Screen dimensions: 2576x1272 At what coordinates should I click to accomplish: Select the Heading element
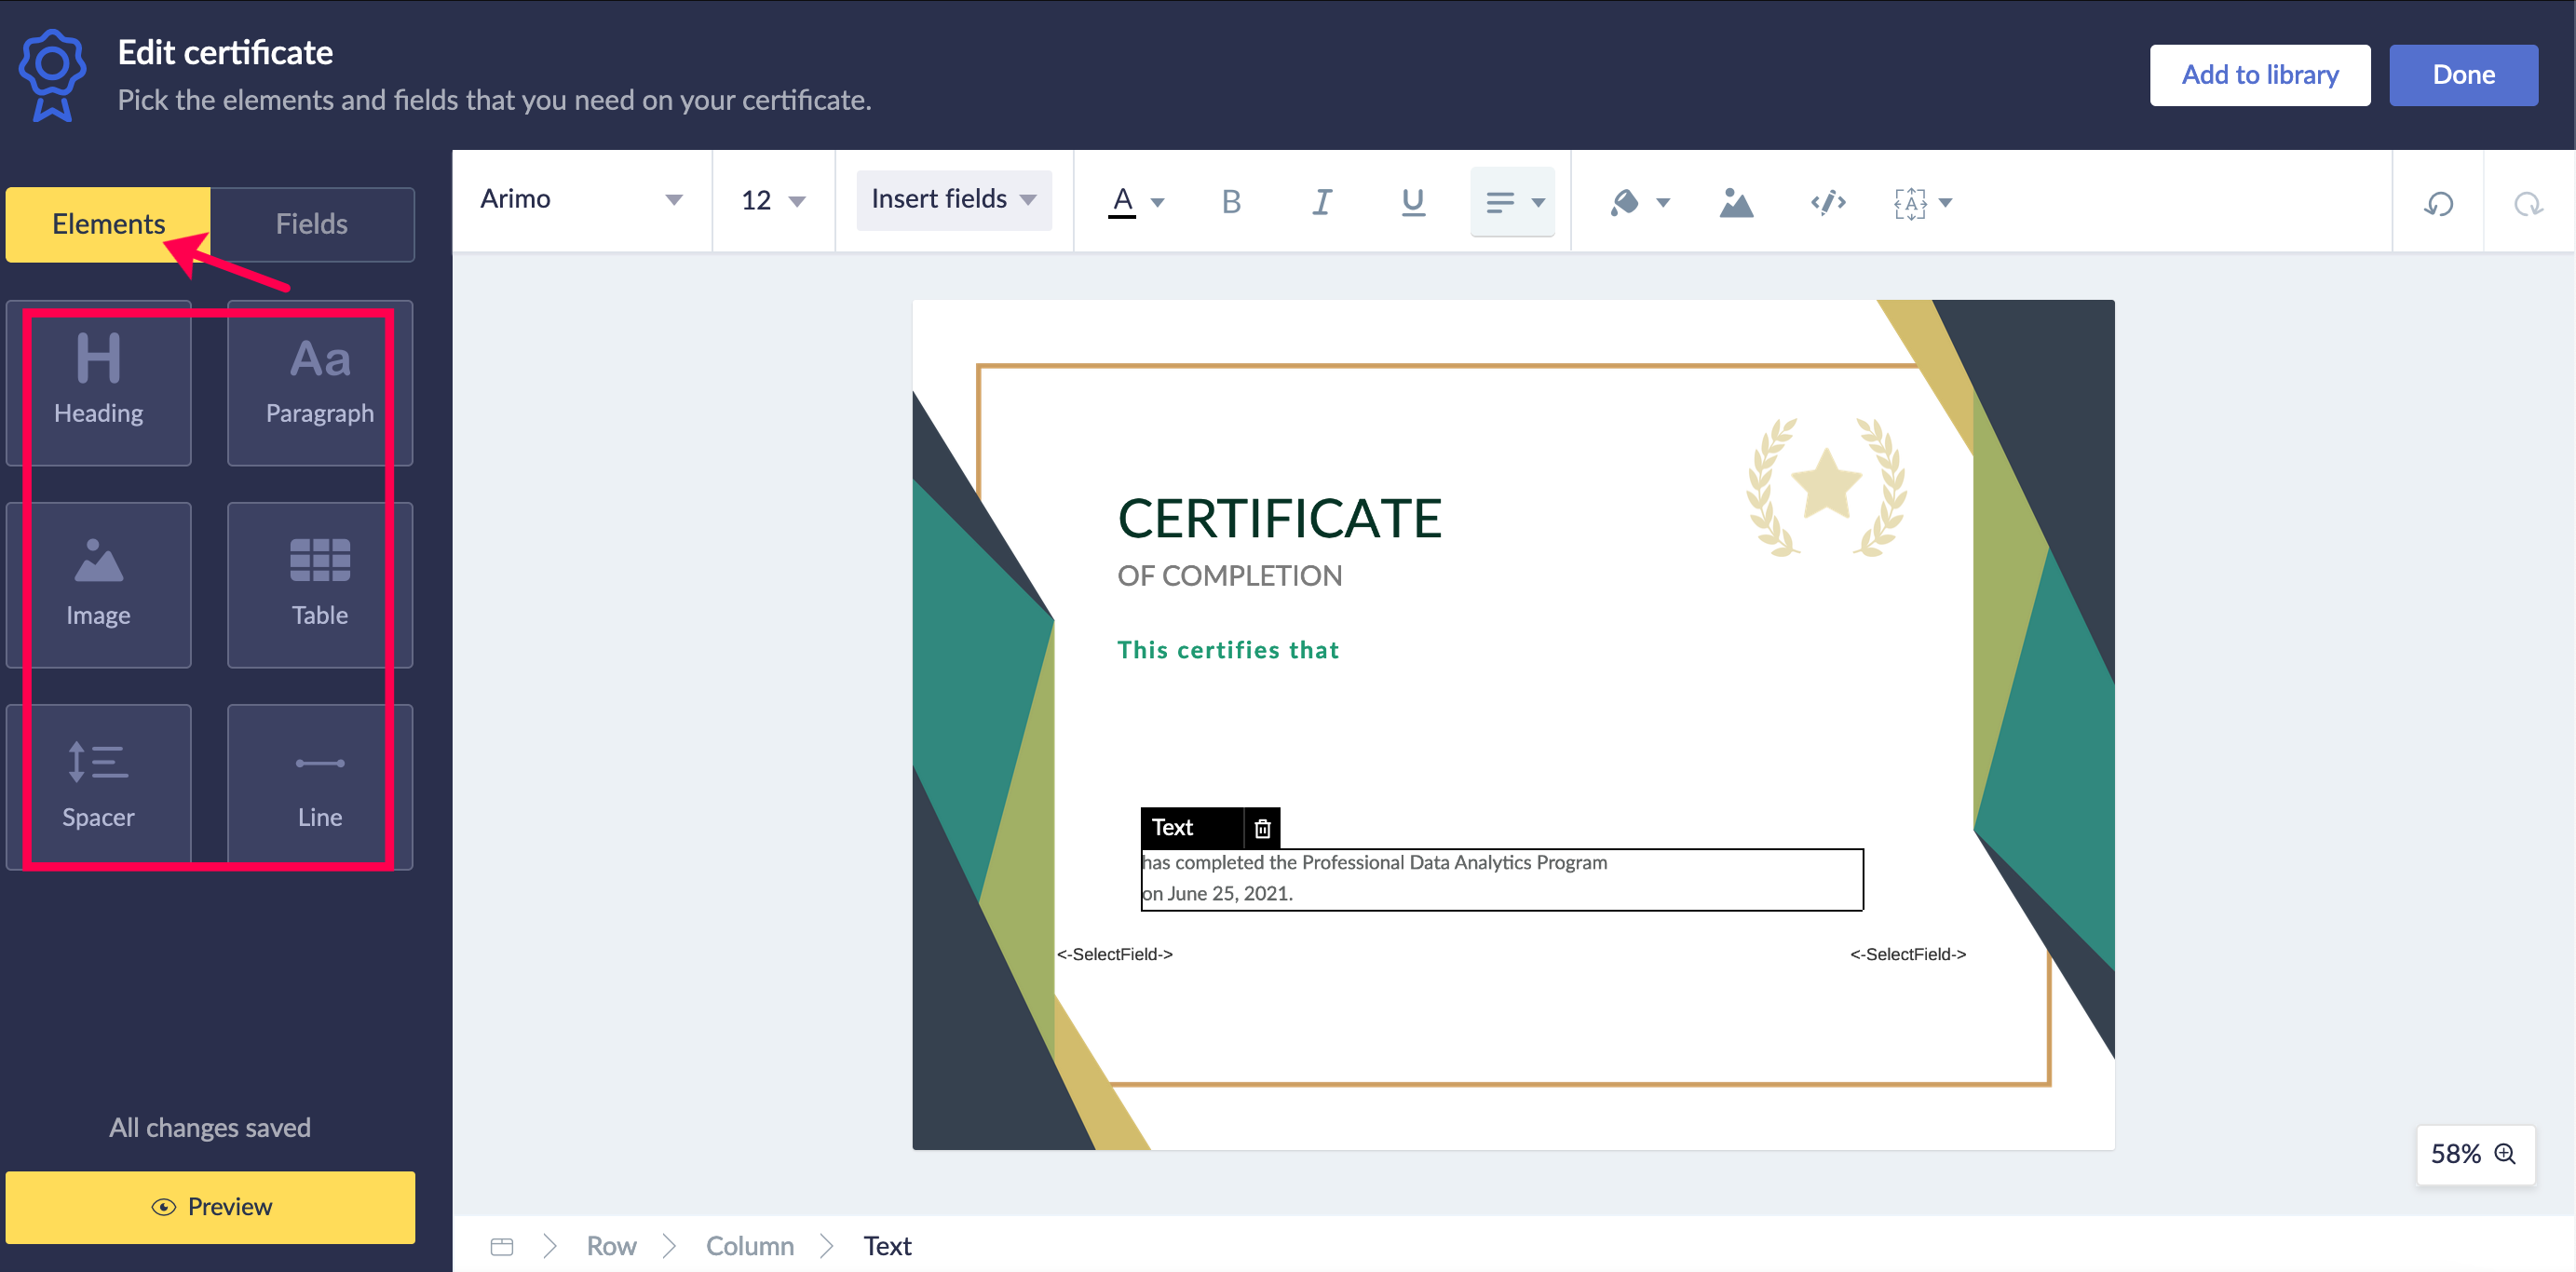[98, 383]
